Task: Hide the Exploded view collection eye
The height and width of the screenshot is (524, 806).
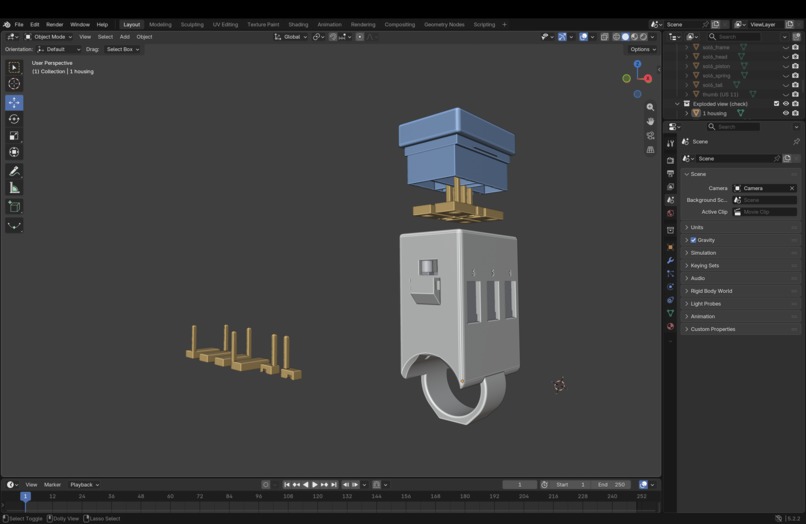Action: [x=785, y=104]
